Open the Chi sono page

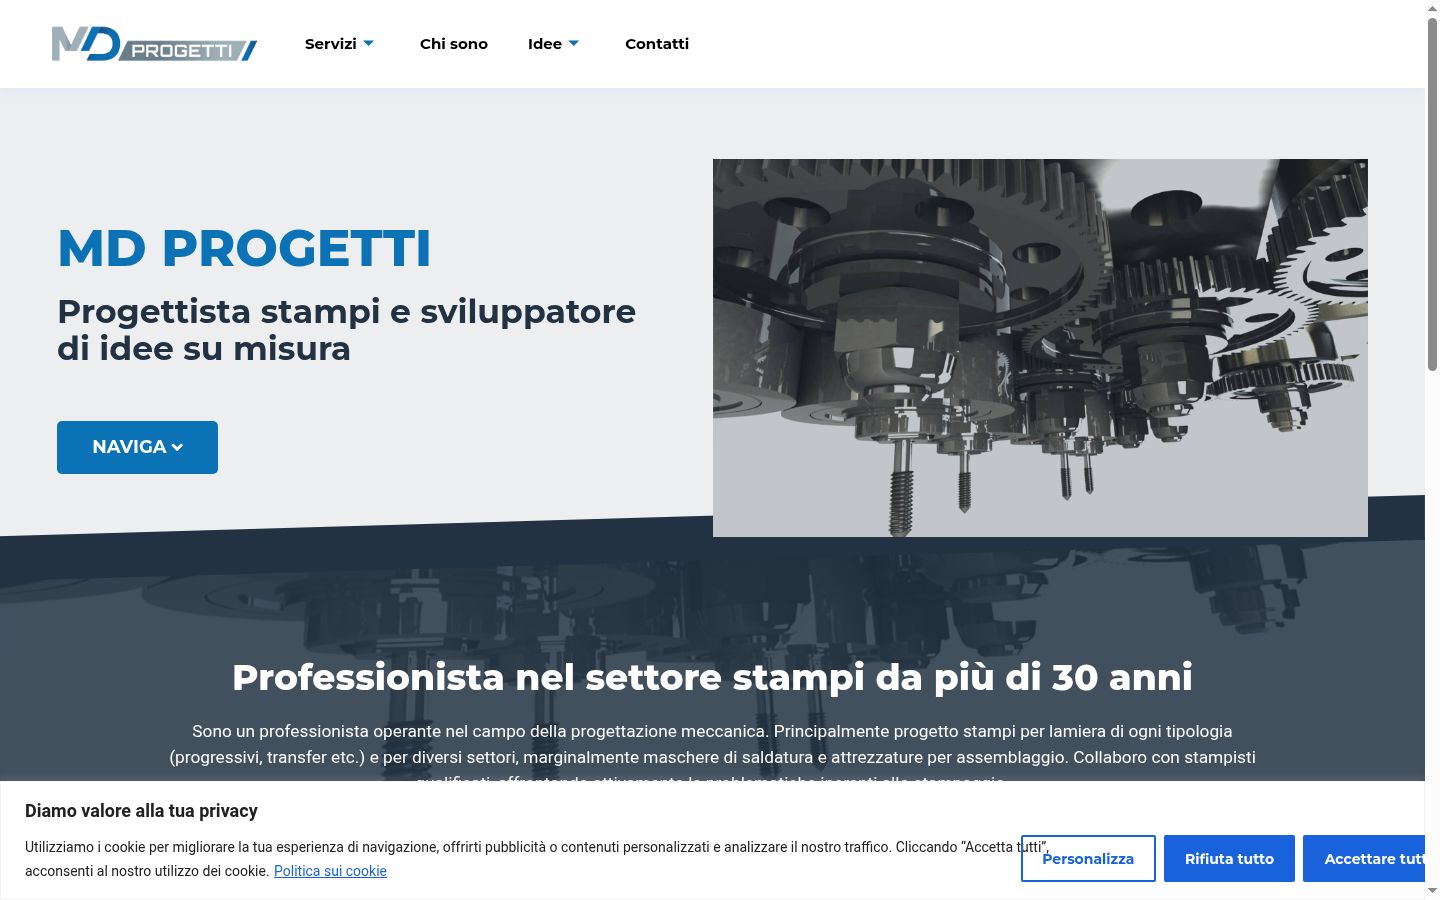pos(454,44)
